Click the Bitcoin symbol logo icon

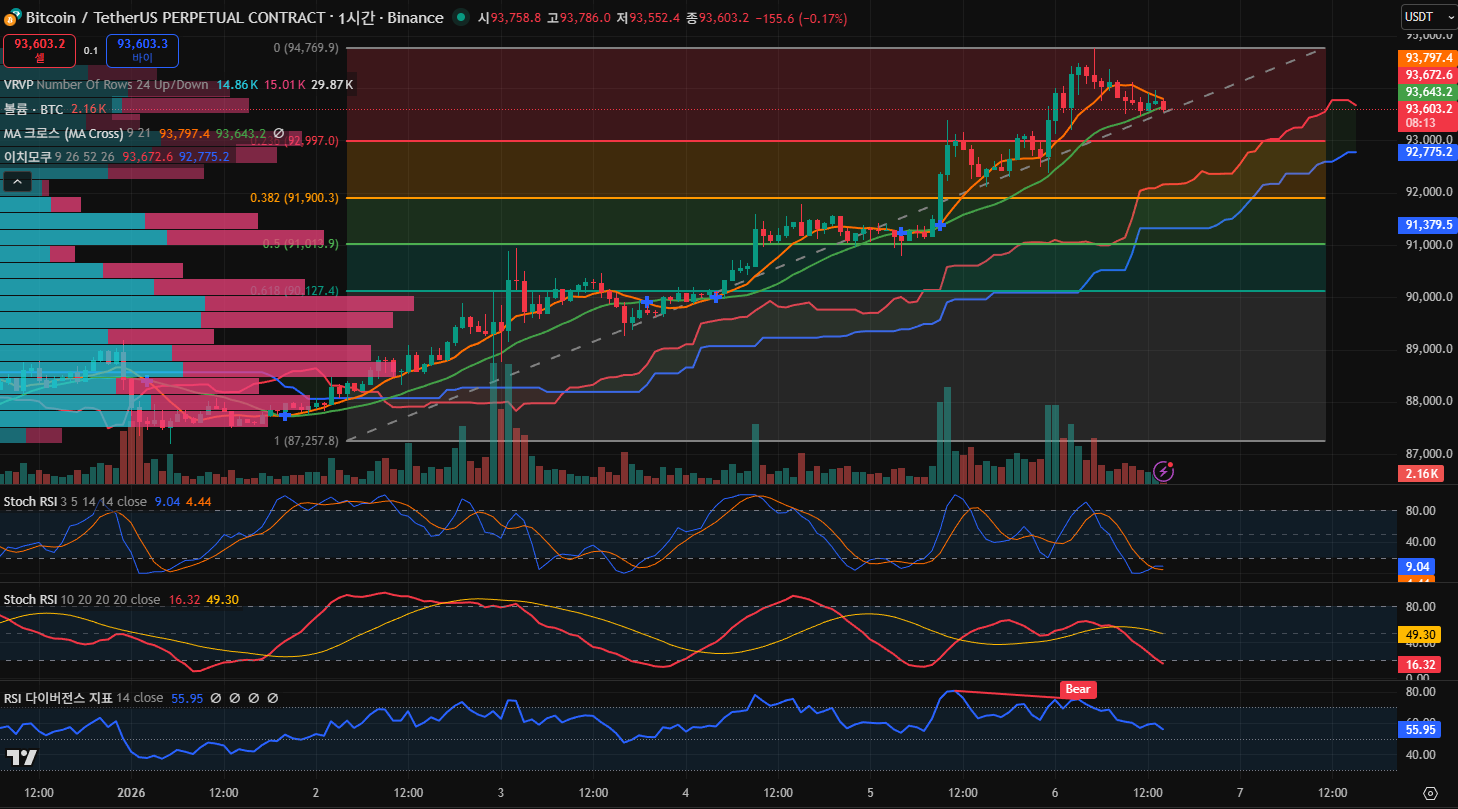12,17
